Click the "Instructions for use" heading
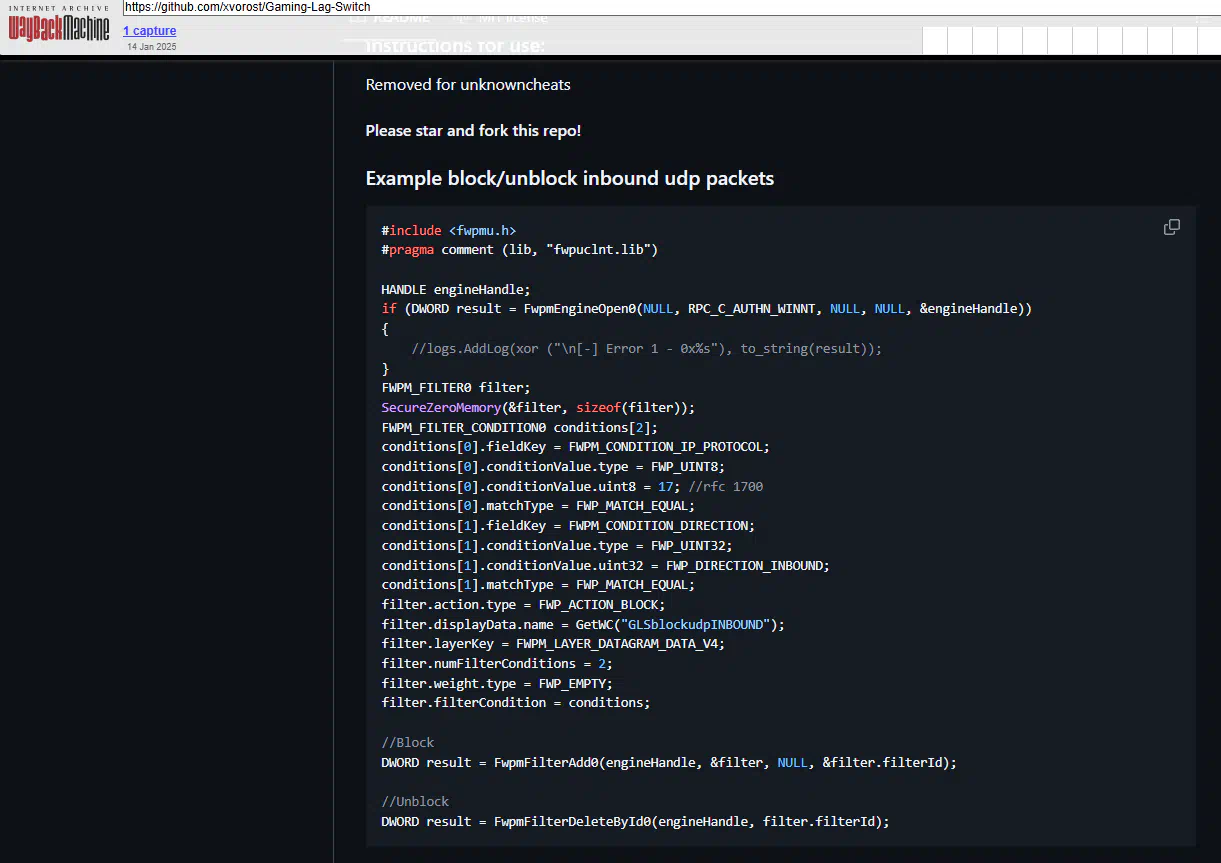1221x863 pixels. point(455,46)
